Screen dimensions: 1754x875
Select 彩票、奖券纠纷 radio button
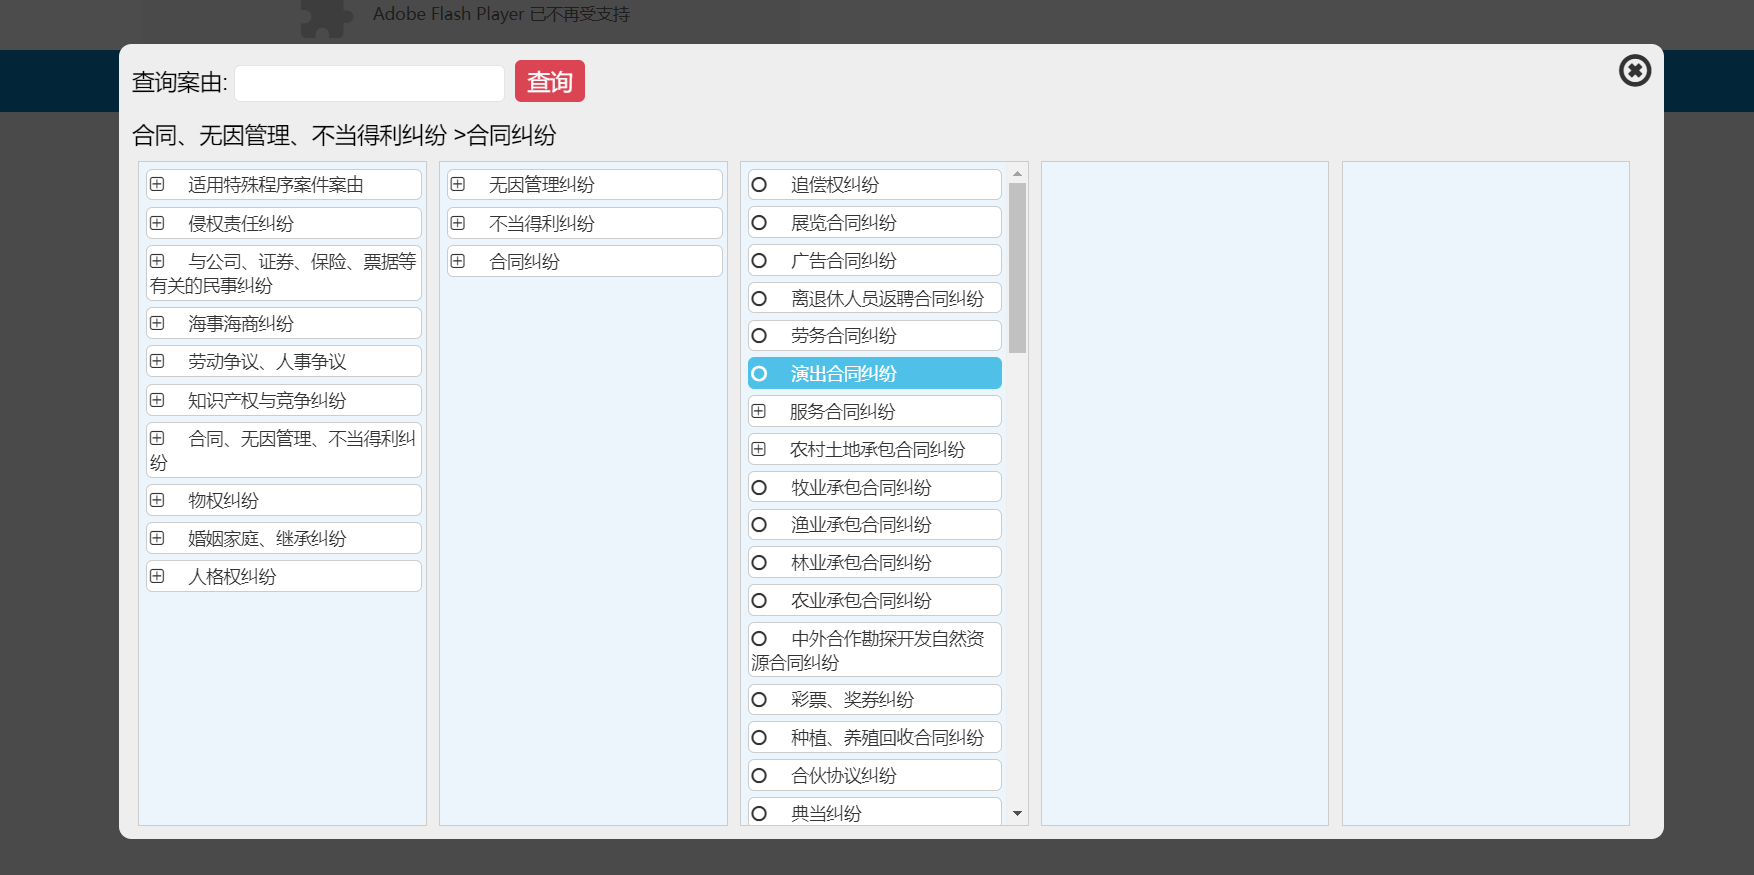click(x=759, y=700)
